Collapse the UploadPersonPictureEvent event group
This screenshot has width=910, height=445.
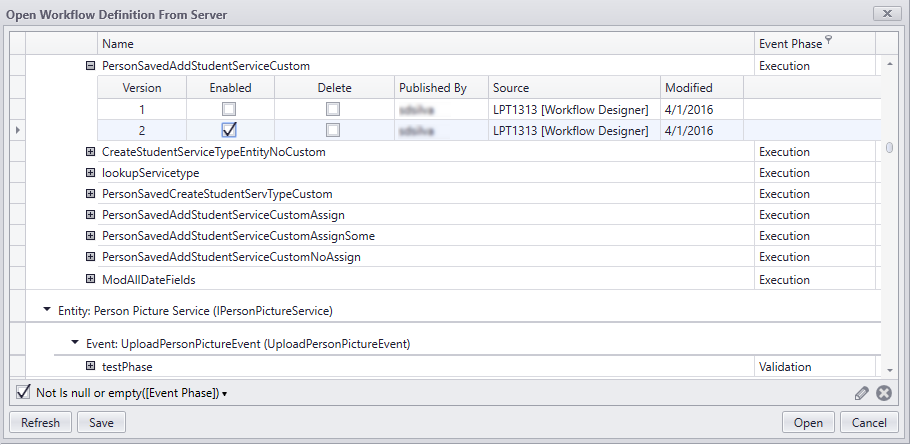pyautogui.click(x=75, y=343)
